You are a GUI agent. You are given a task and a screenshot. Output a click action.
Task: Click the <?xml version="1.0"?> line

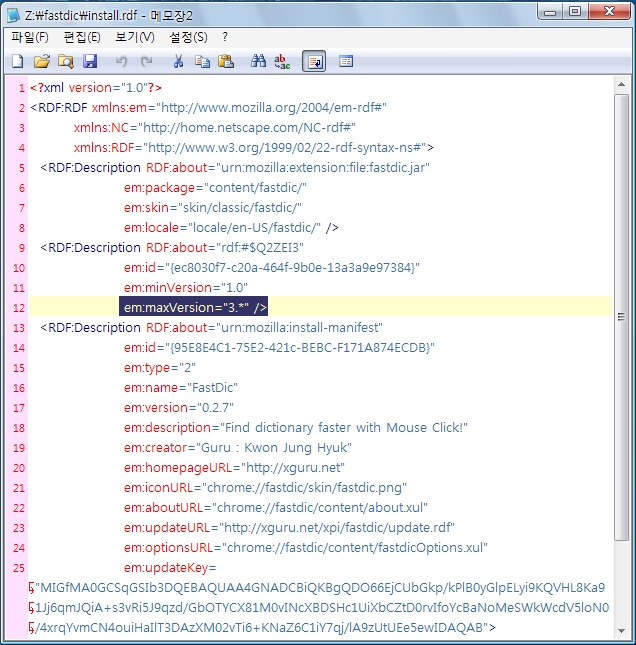pyautogui.click(x=96, y=88)
